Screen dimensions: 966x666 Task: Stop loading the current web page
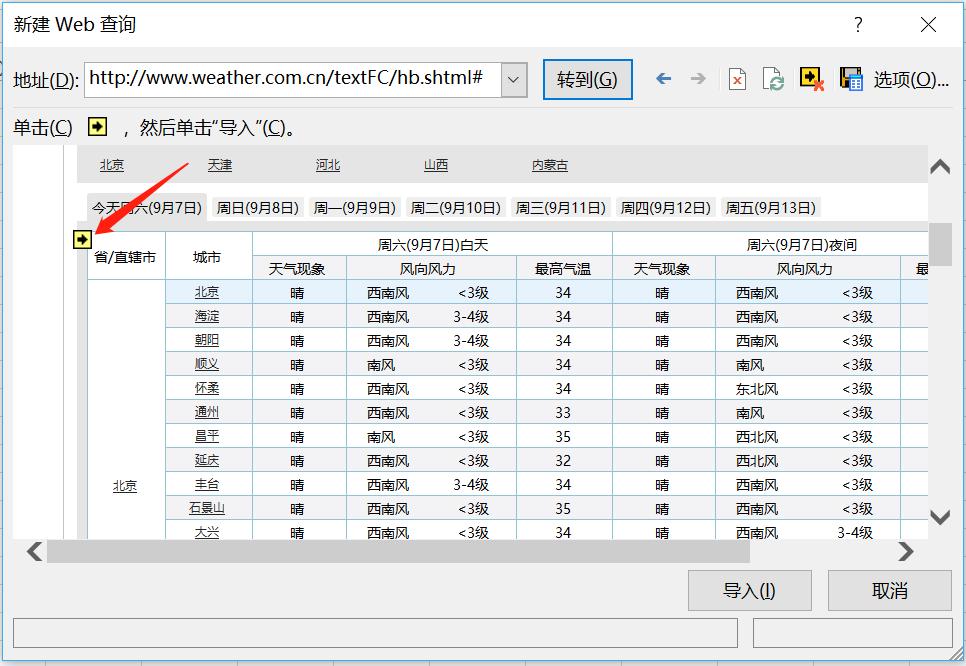737,78
